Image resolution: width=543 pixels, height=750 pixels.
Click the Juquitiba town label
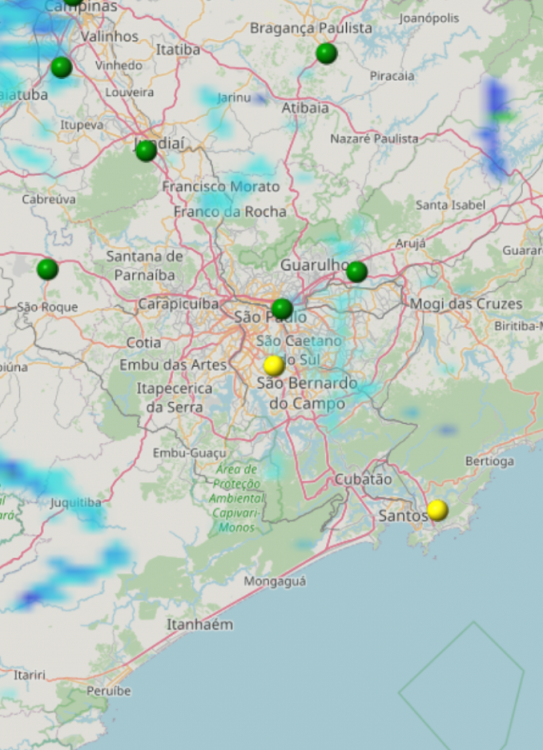click(76, 503)
